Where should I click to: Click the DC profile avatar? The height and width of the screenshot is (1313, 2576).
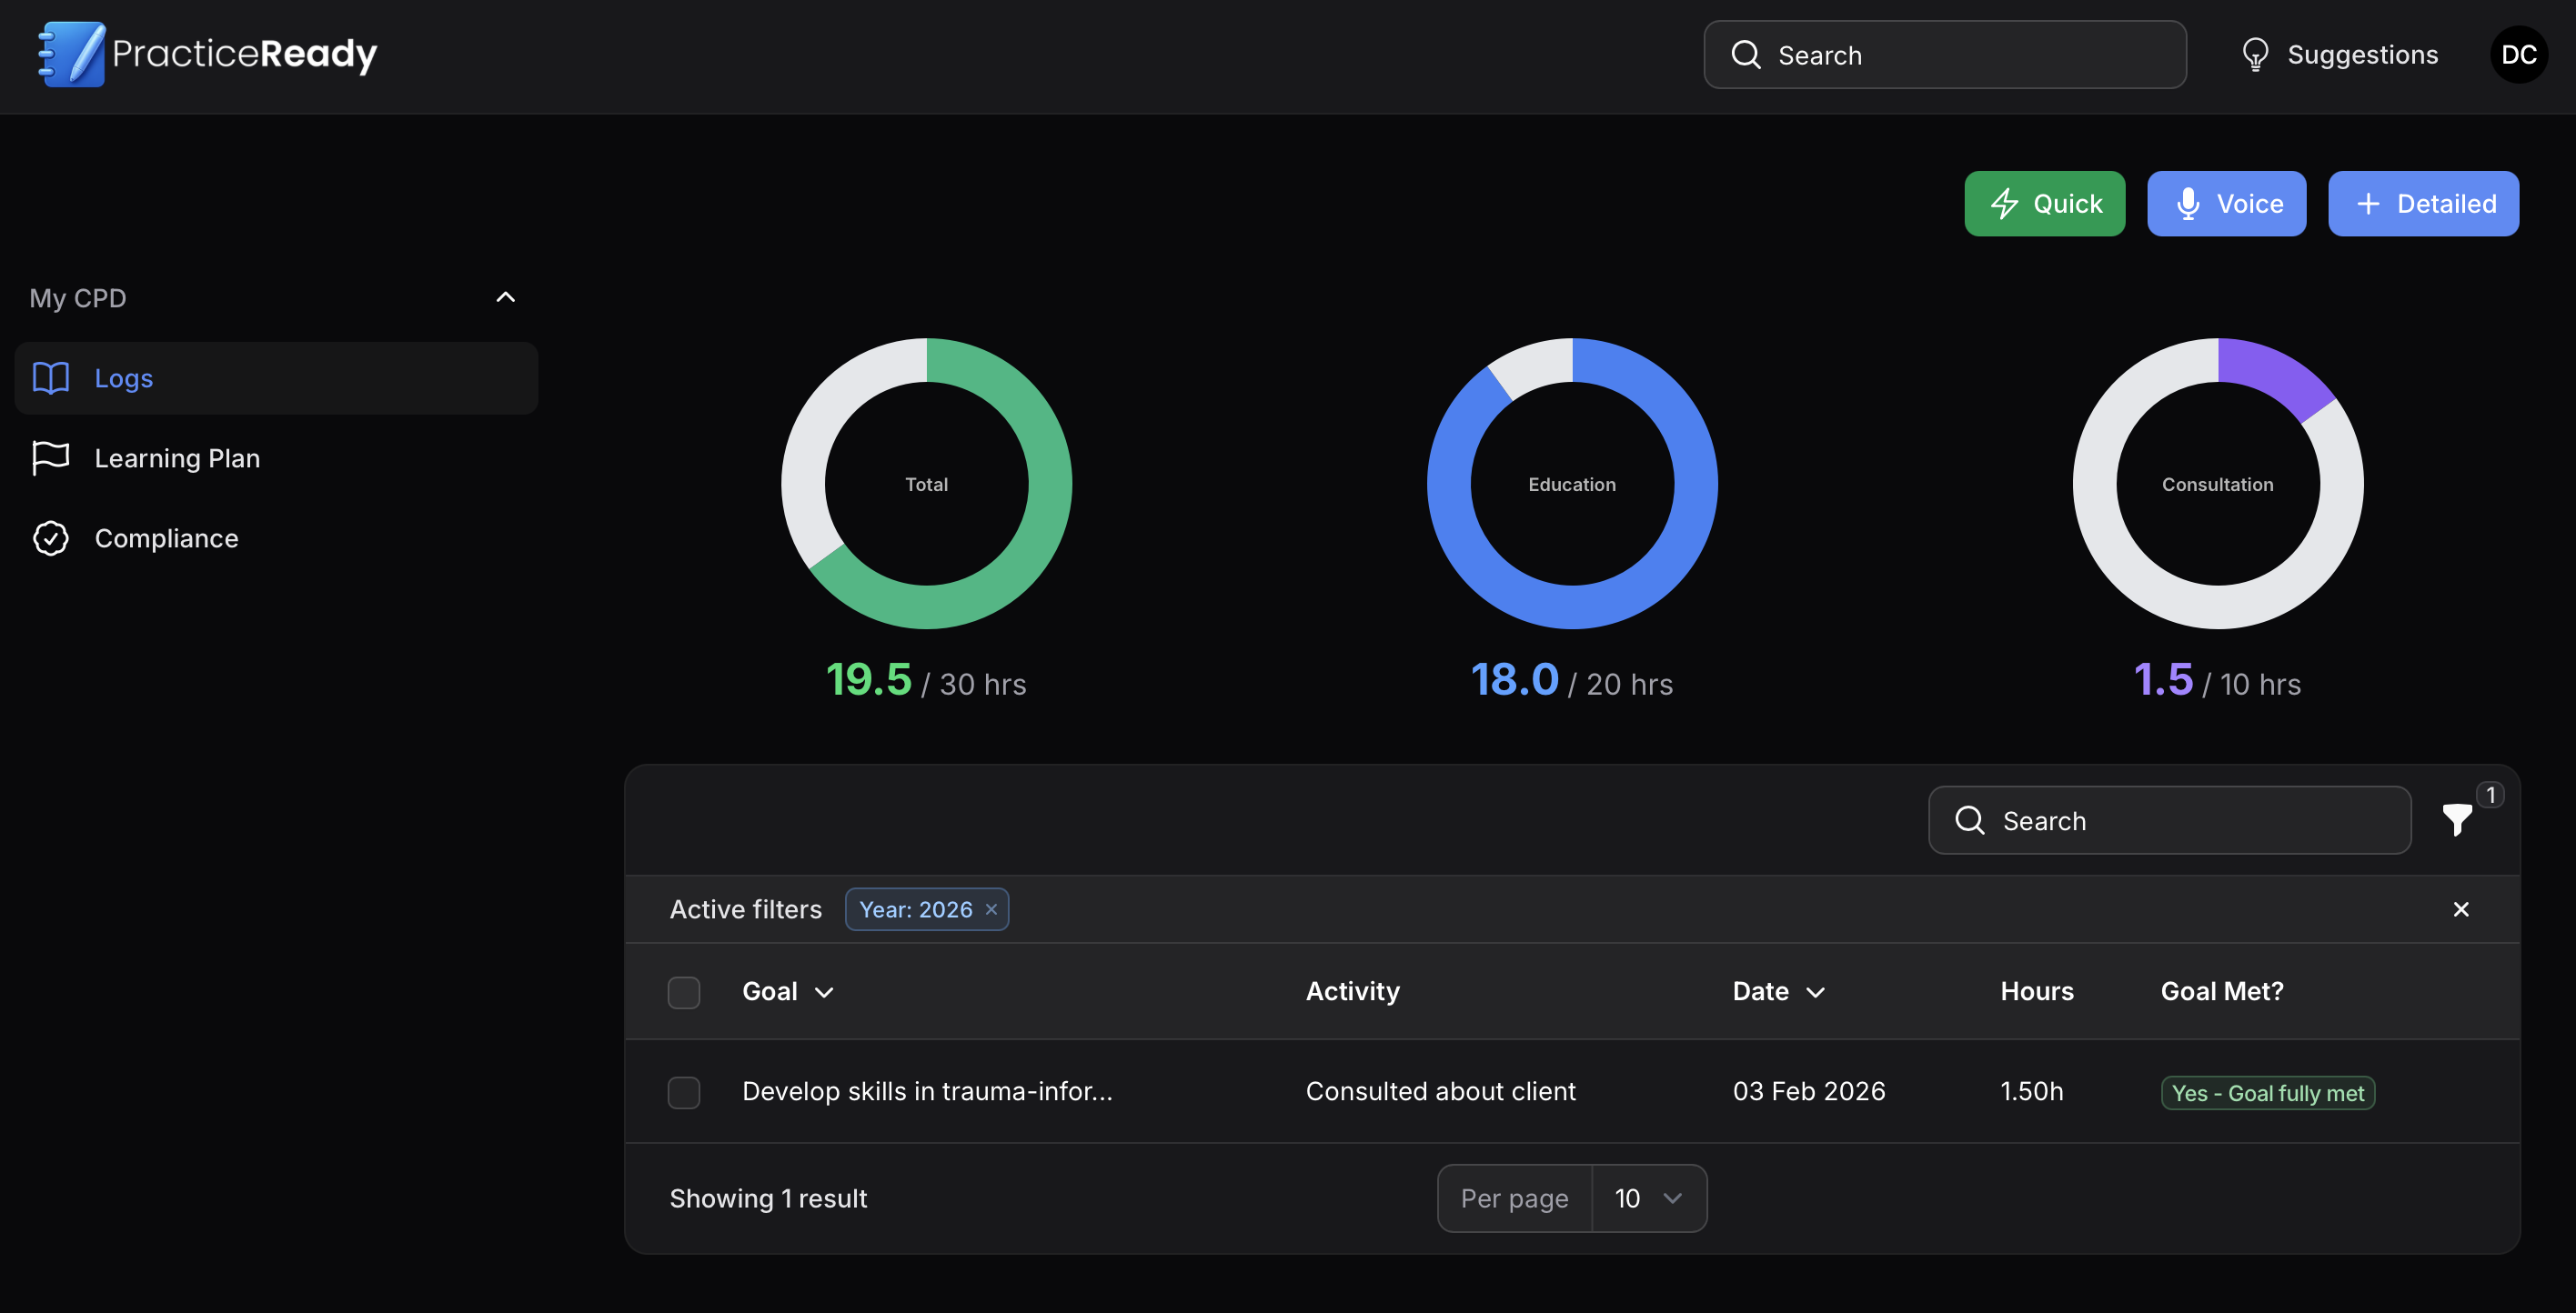pyautogui.click(x=2519, y=54)
